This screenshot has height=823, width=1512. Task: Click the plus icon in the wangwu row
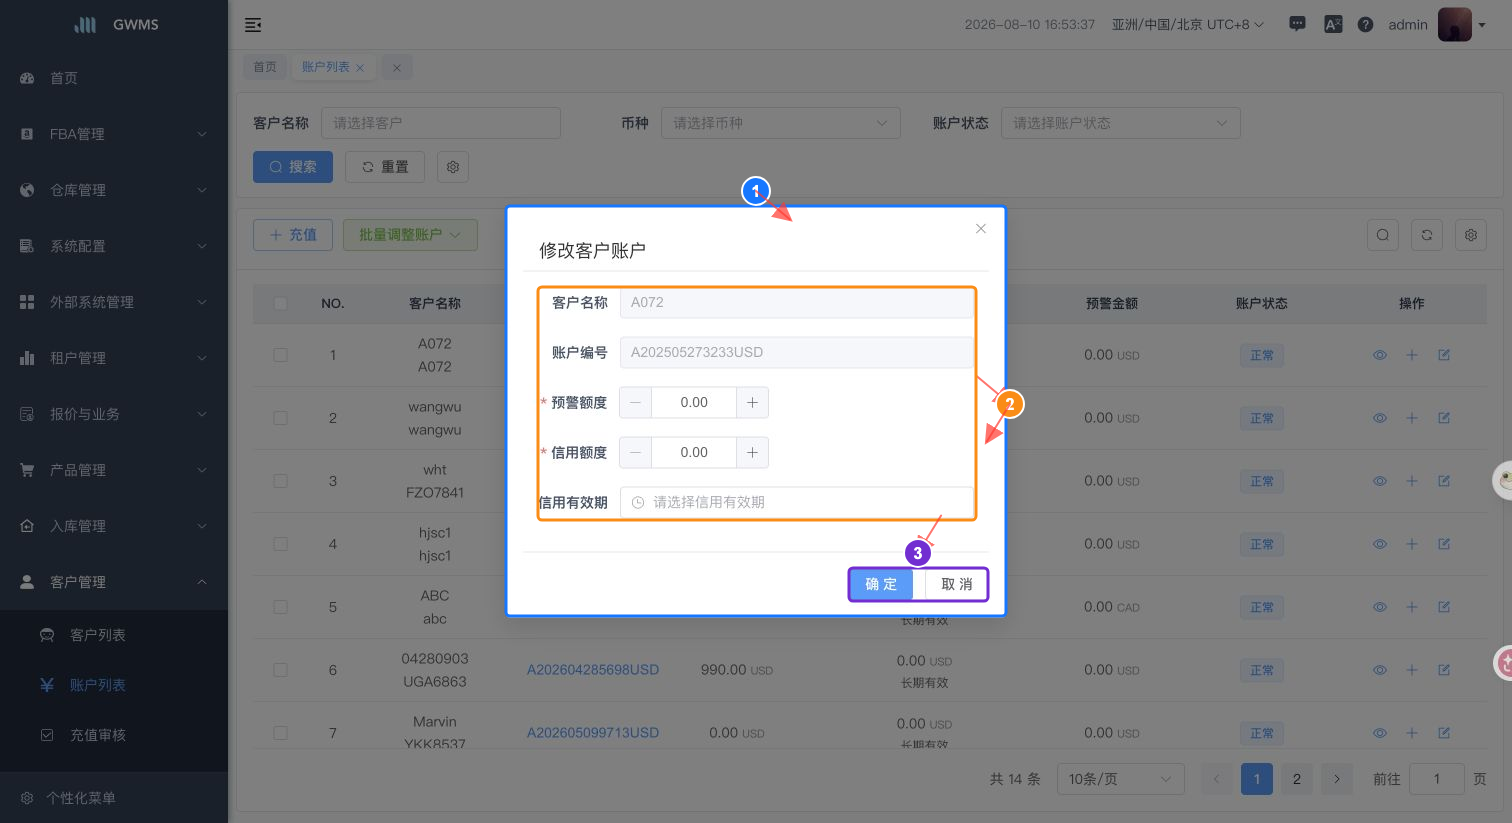click(x=1412, y=418)
